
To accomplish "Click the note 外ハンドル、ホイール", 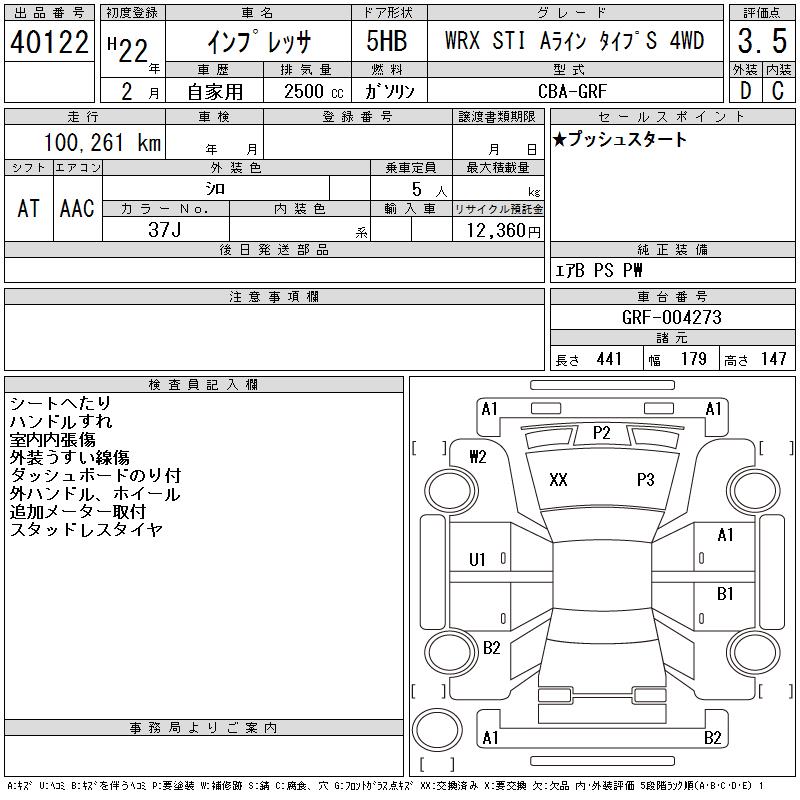I will (95, 494).
